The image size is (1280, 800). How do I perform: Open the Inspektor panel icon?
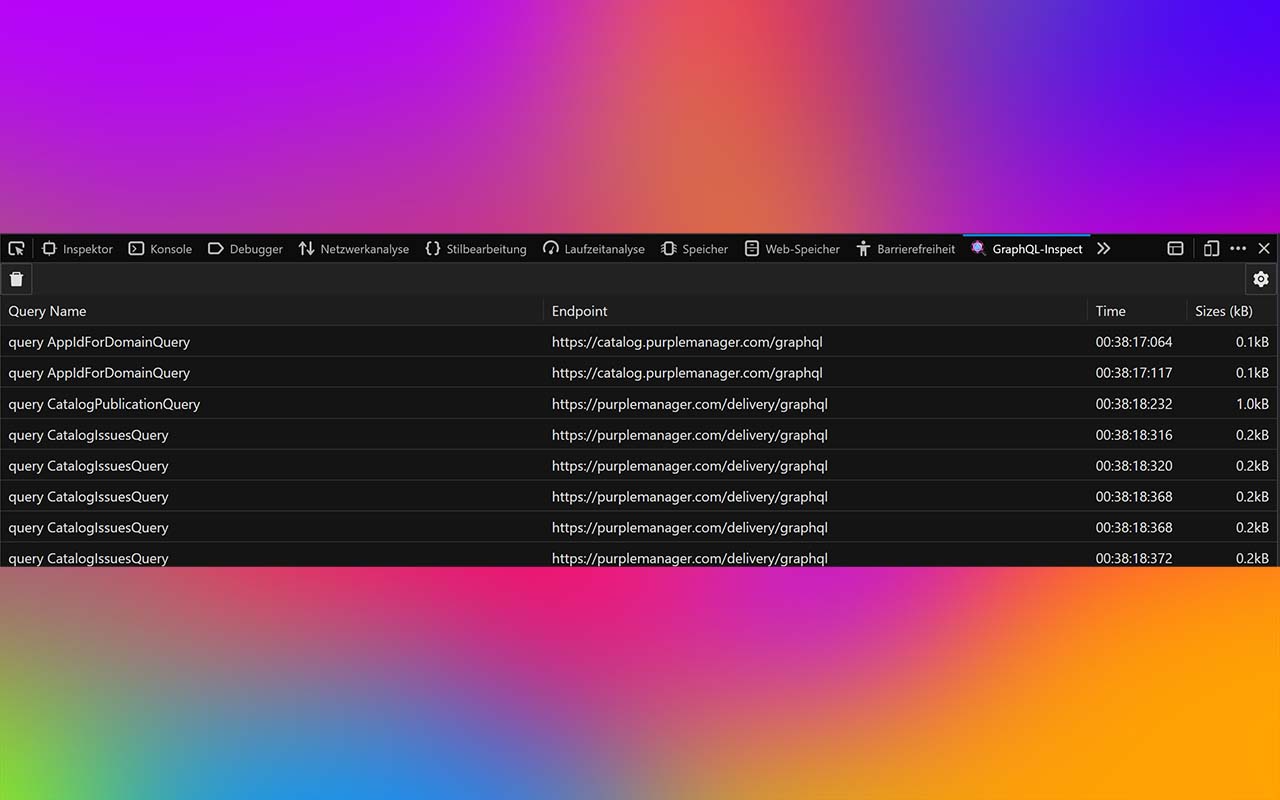(x=77, y=248)
